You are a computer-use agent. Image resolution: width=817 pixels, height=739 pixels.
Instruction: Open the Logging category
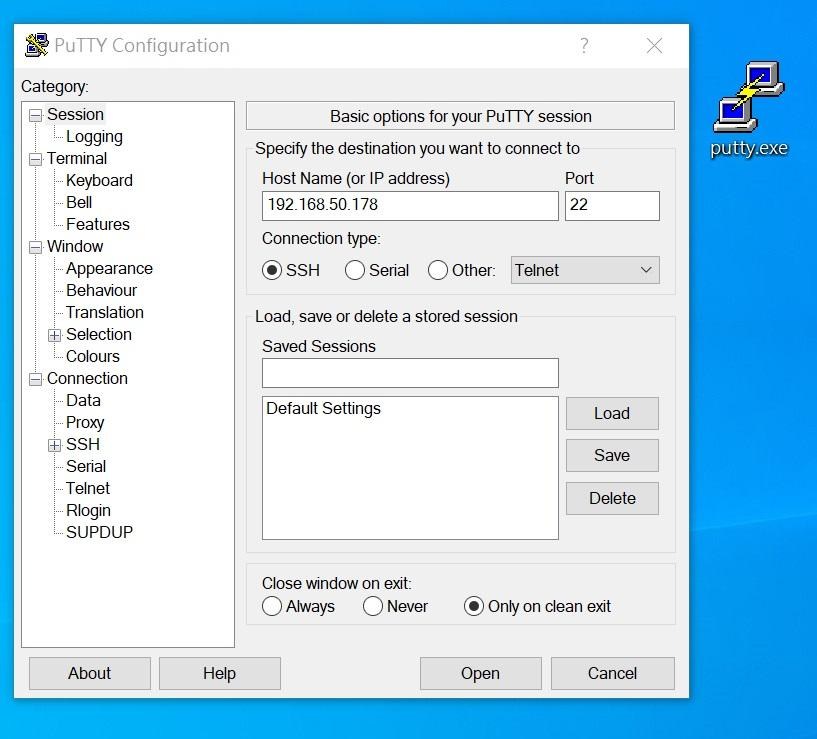point(94,137)
